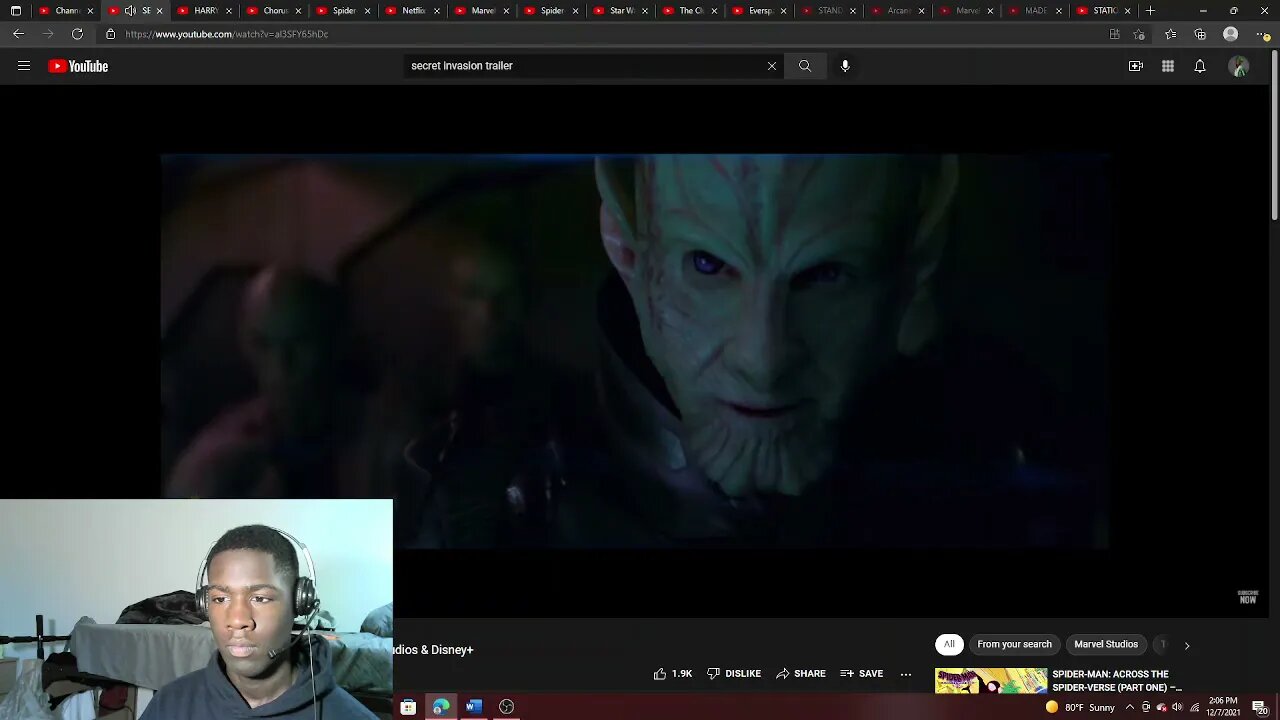This screenshot has height=720, width=1280.
Task: Reload the page
Action: click(77, 34)
